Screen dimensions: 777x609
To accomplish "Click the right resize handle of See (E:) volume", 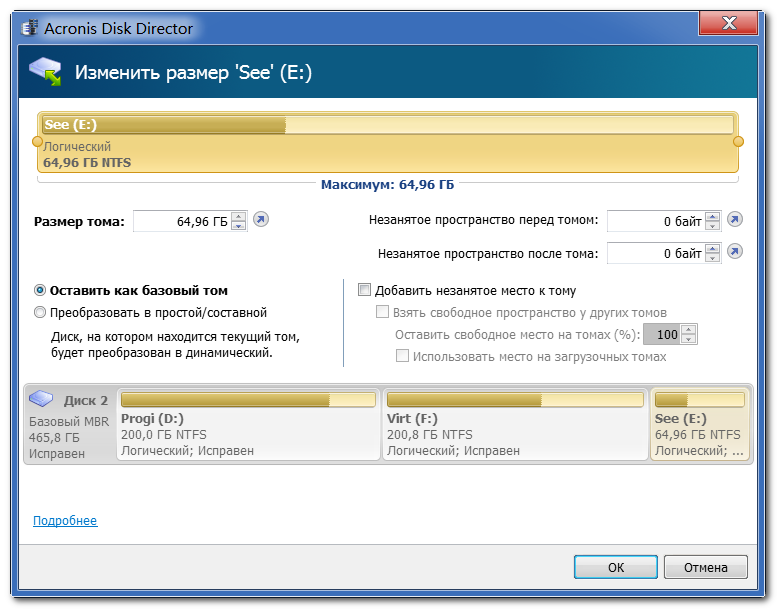I will click(738, 142).
